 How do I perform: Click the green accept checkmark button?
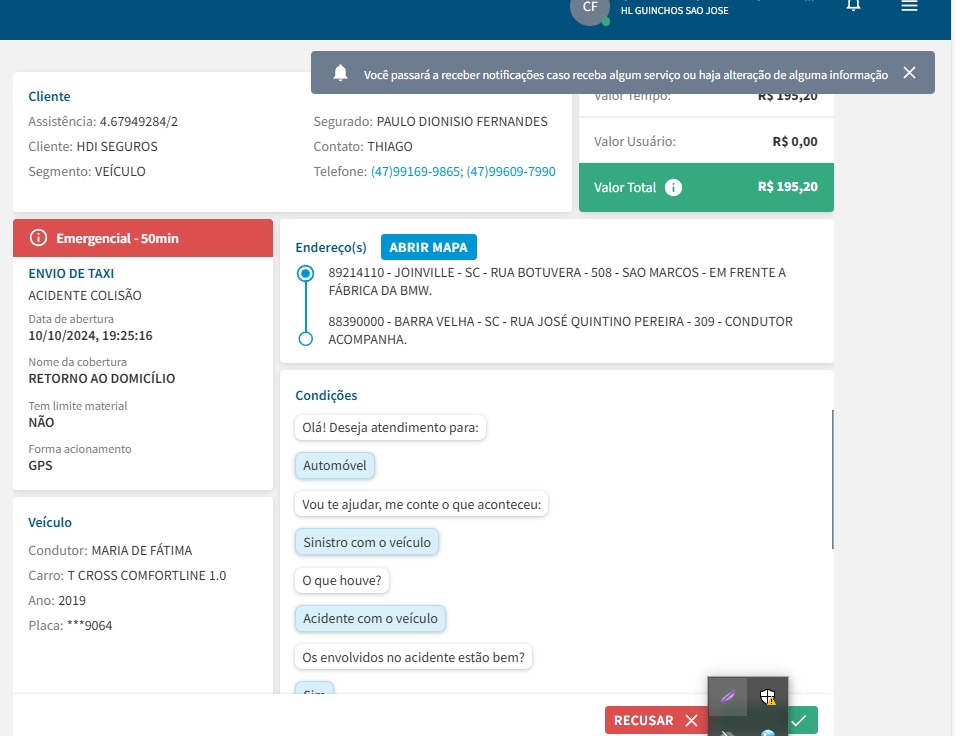801,720
